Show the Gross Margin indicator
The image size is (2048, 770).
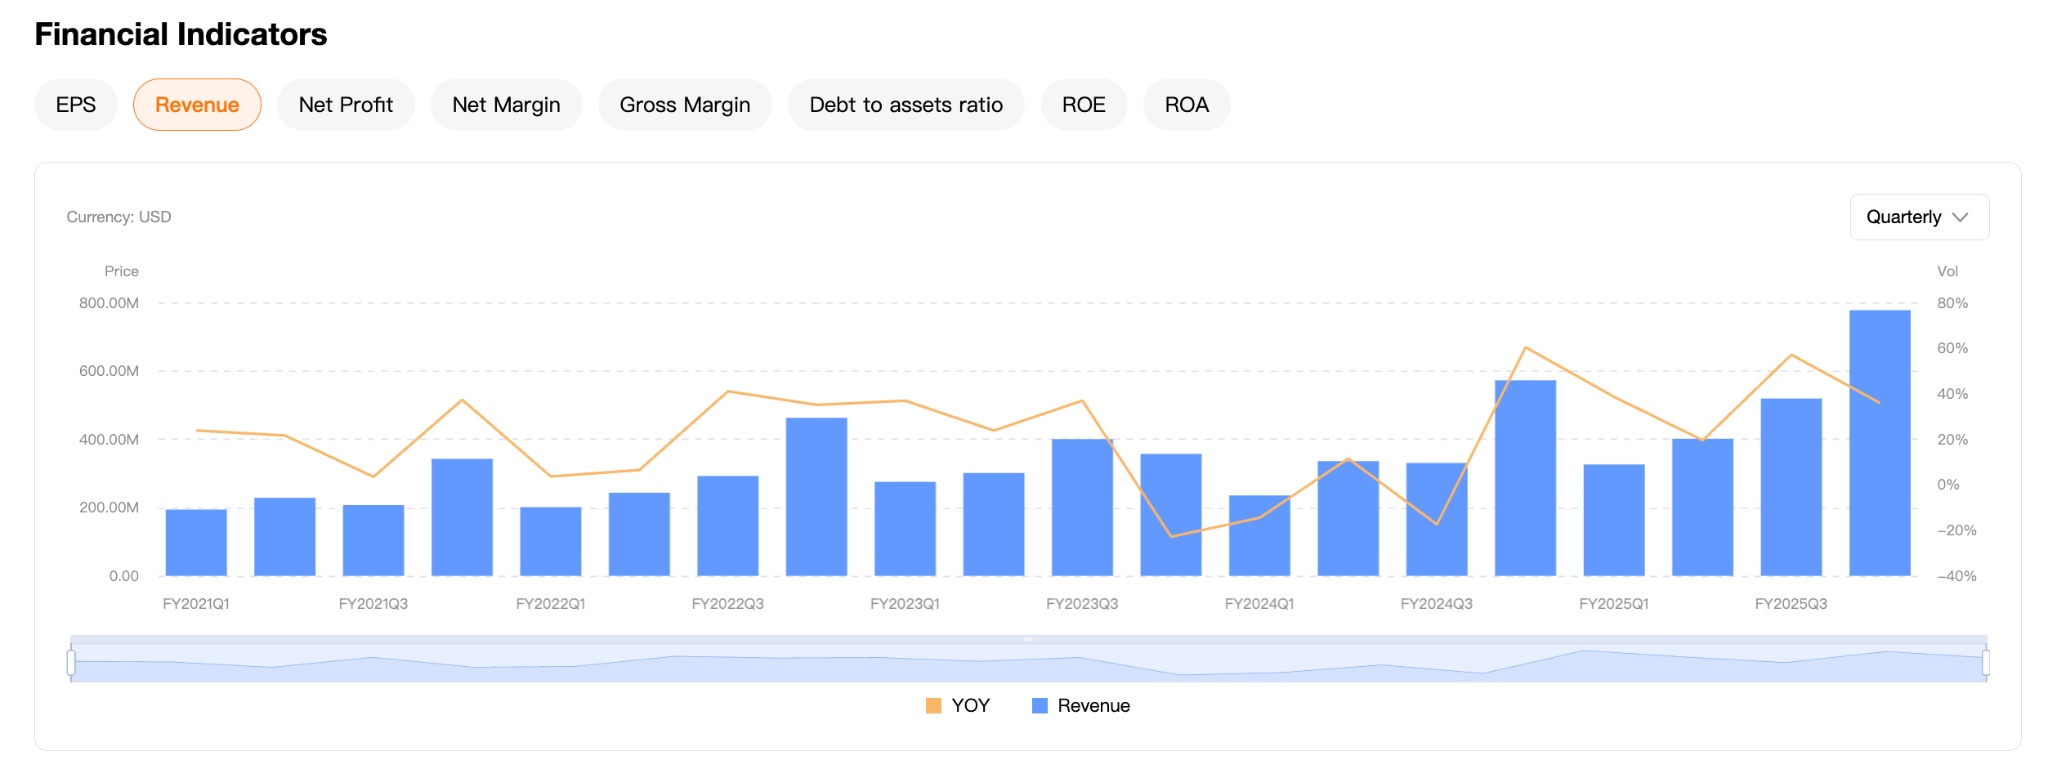684,105
